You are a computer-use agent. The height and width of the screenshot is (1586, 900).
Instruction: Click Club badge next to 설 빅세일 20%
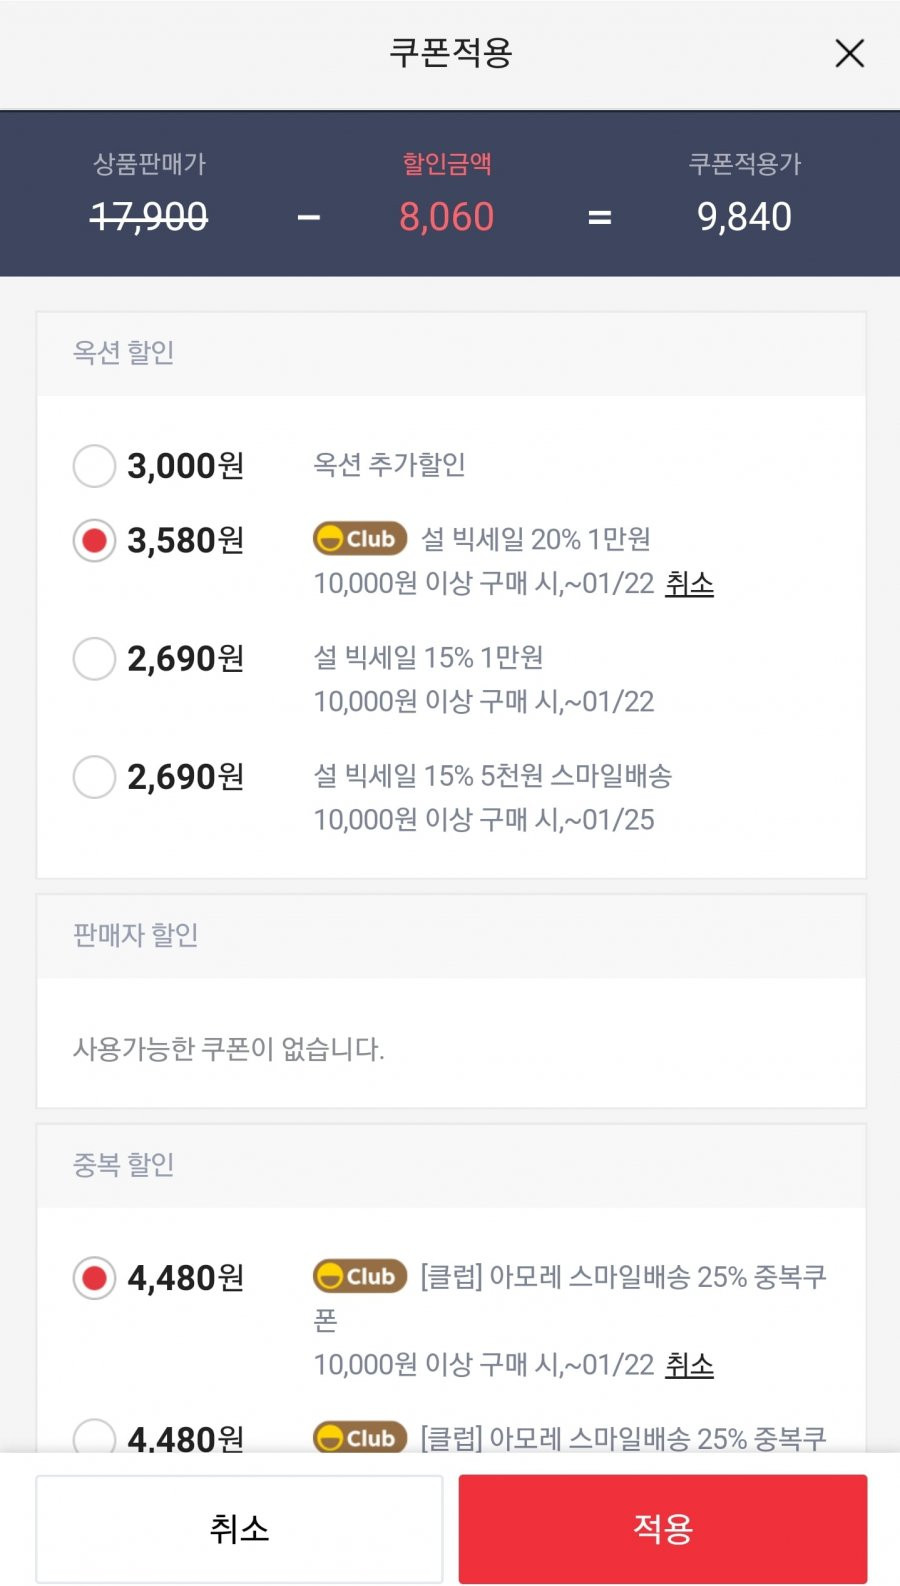[360, 539]
